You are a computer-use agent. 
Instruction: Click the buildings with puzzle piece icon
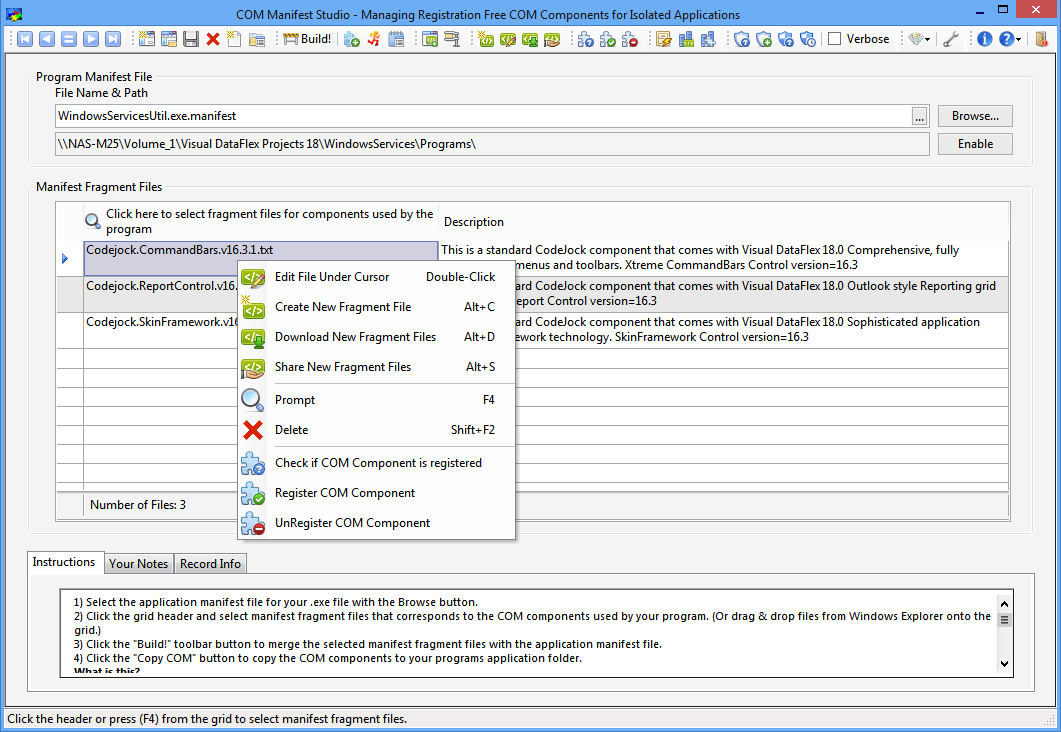coord(708,39)
